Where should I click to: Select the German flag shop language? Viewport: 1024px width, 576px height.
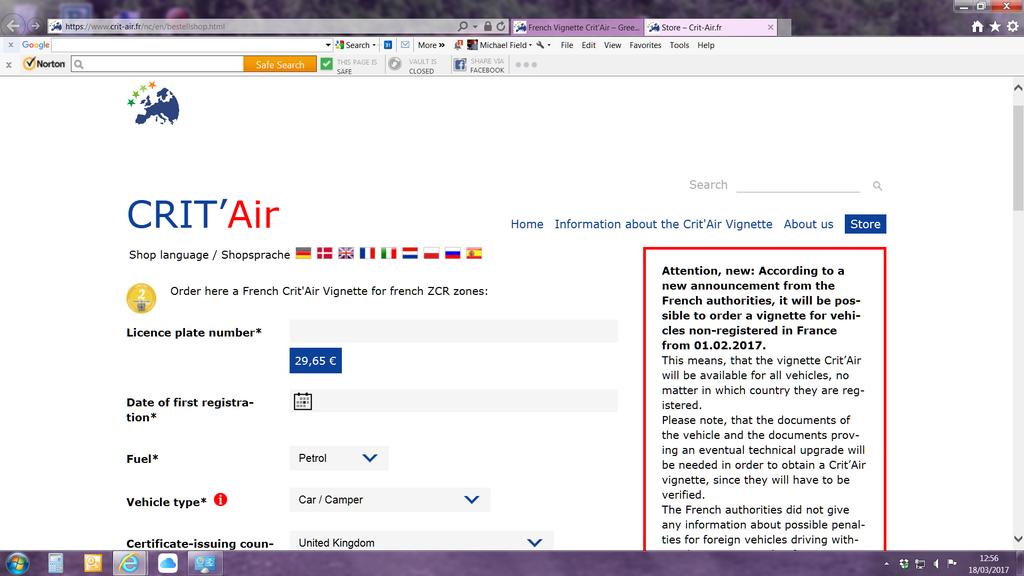click(303, 254)
